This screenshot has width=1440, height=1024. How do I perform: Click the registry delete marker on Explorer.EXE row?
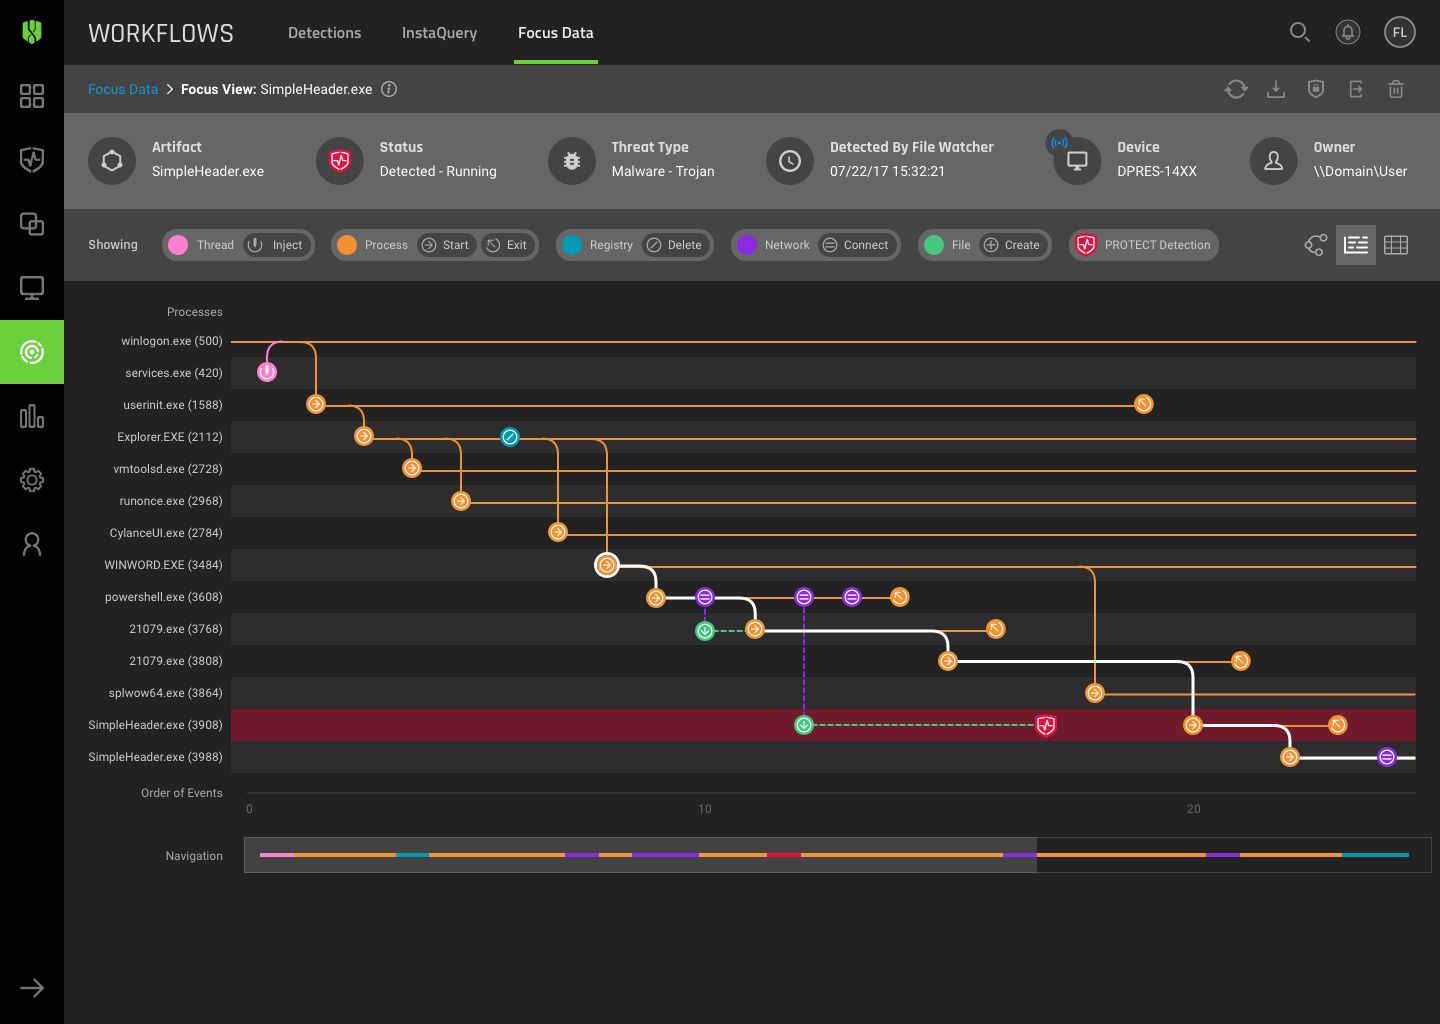click(510, 437)
